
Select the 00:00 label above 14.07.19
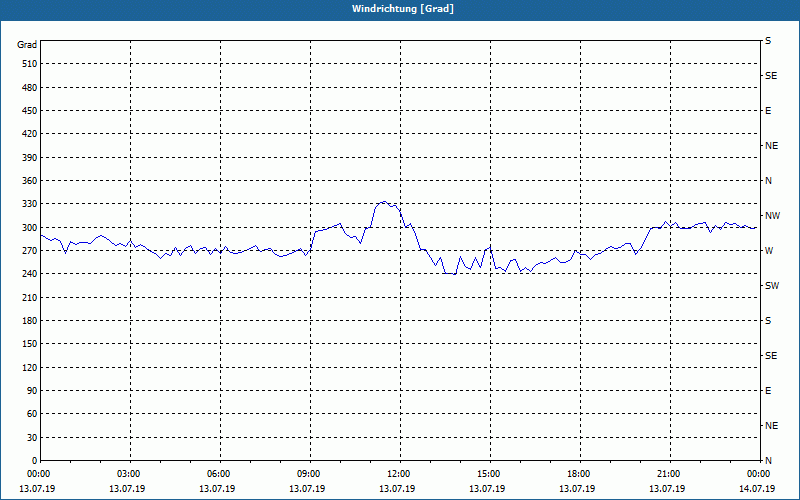click(758, 474)
